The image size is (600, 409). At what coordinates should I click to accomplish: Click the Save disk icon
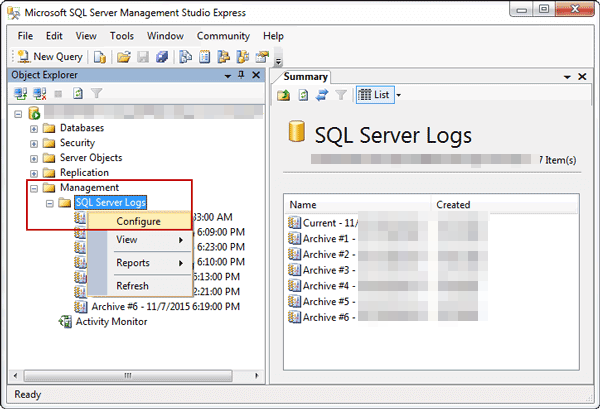(x=143, y=57)
